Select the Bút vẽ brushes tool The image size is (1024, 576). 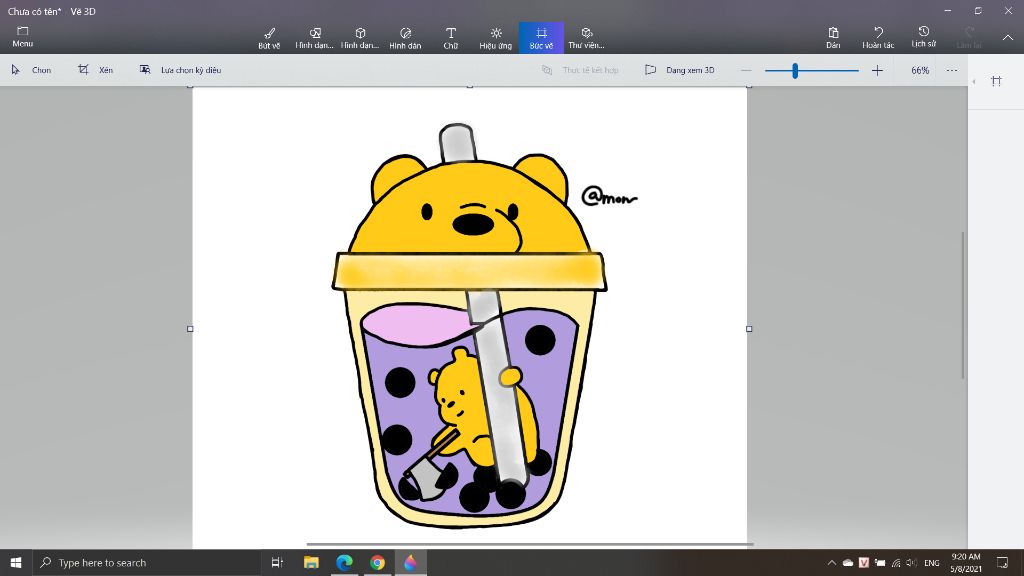pyautogui.click(x=269, y=38)
